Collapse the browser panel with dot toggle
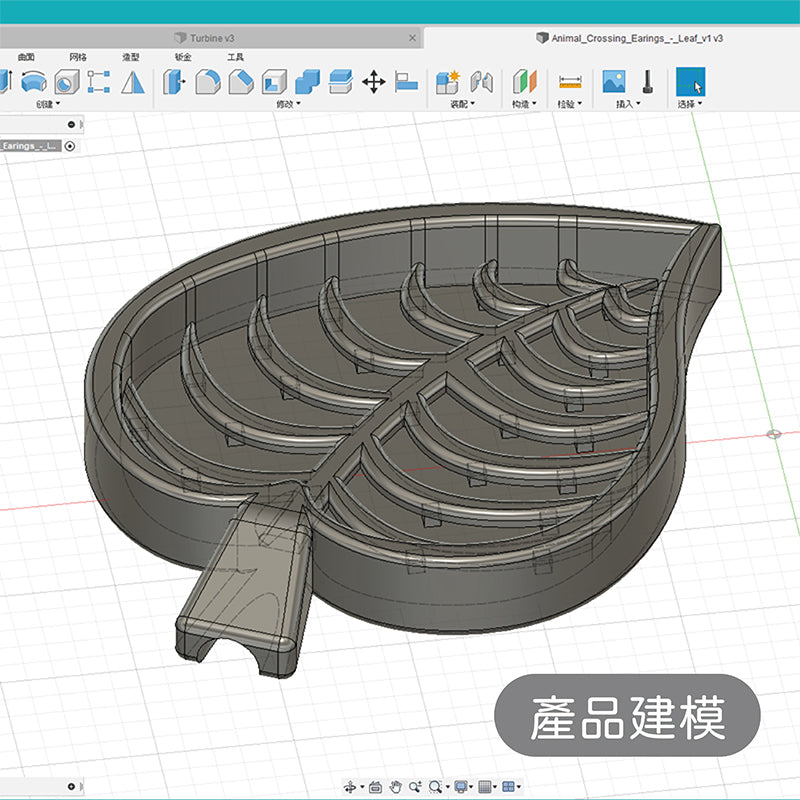800x800 pixels. 71,125
